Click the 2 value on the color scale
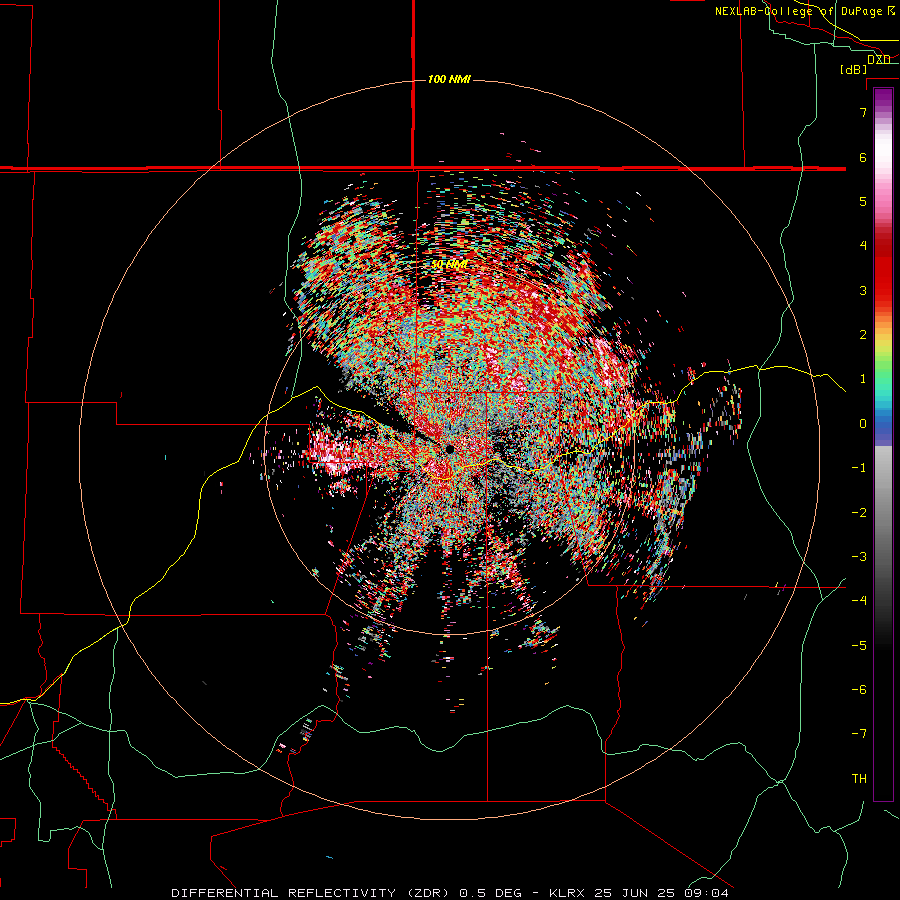Image resolution: width=900 pixels, height=900 pixels. [x=863, y=335]
